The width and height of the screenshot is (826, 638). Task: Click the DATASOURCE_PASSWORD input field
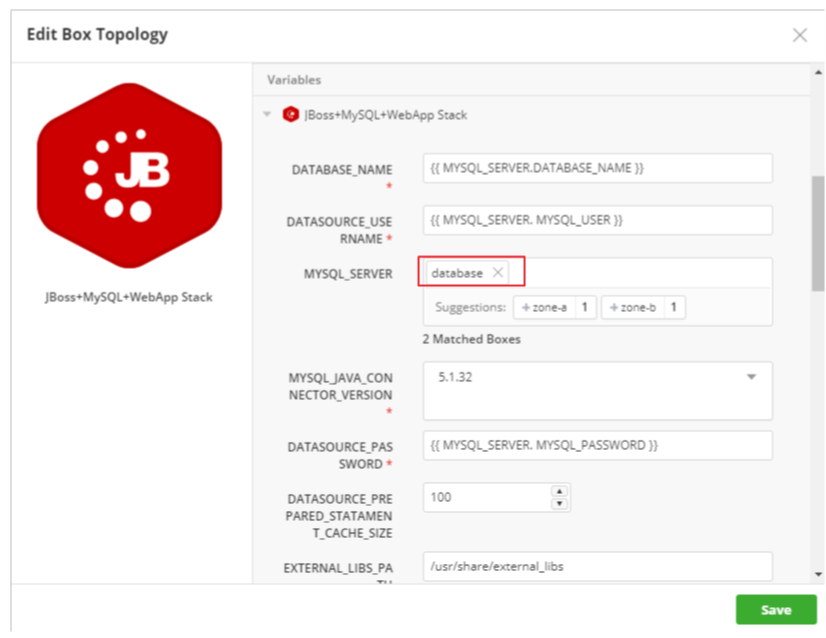coord(598,445)
